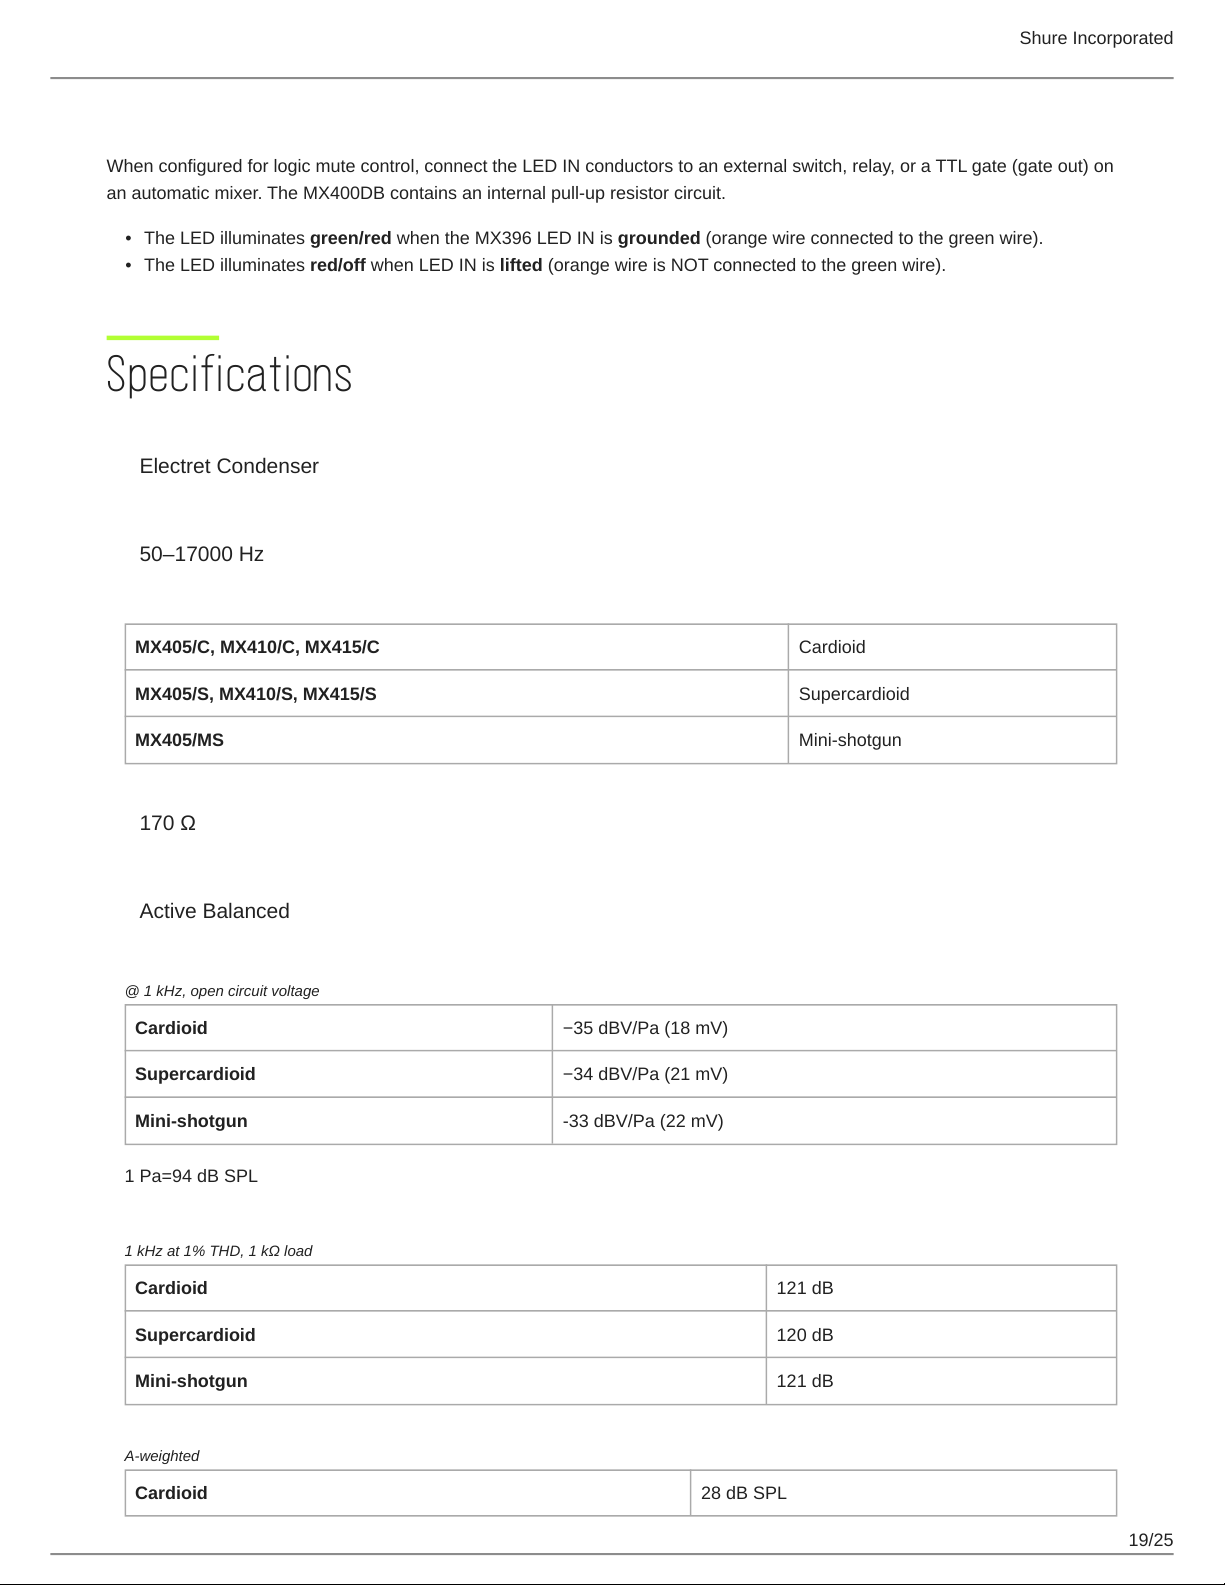1225x1585 pixels.
Task: Click the −35 dBV/Pa (18 mV) cell
Action: click(x=834, y=1028)
